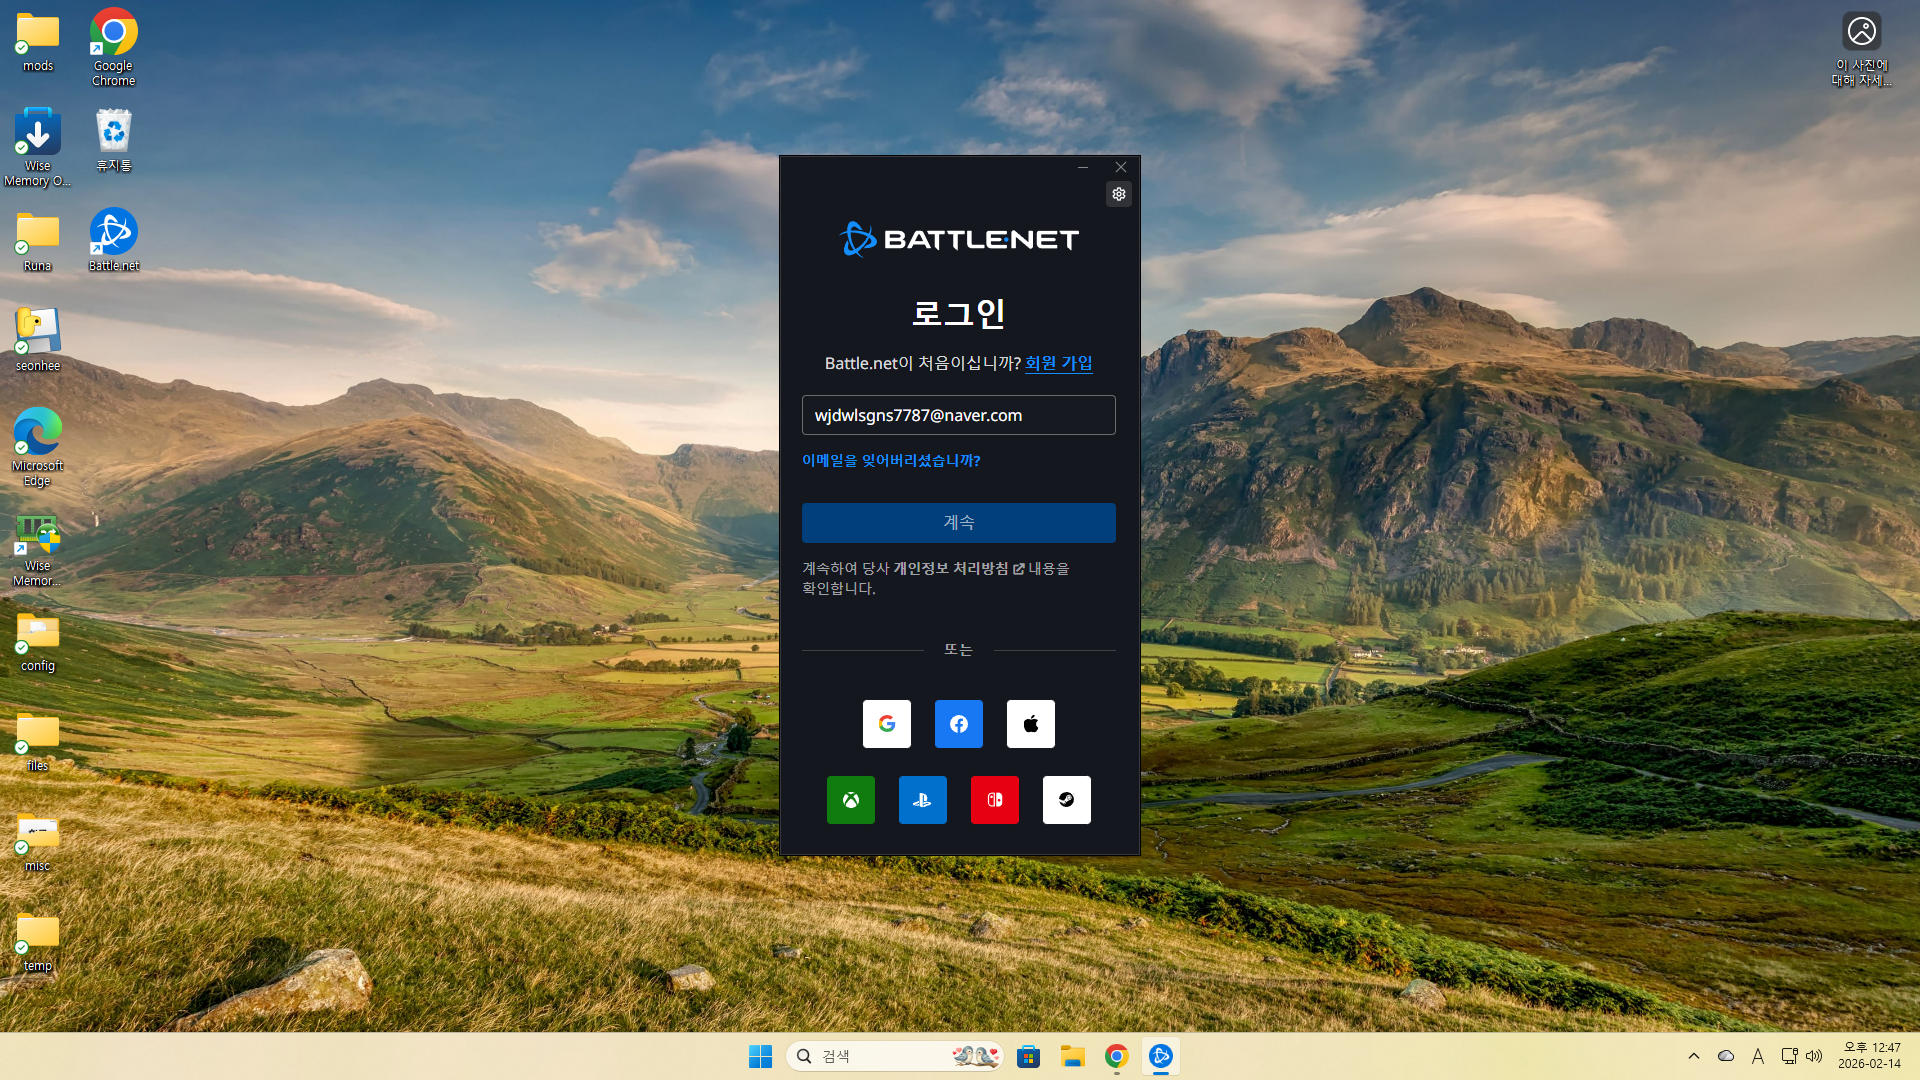
Task: Focus the email address input field
Action: (x=958, y=415)
